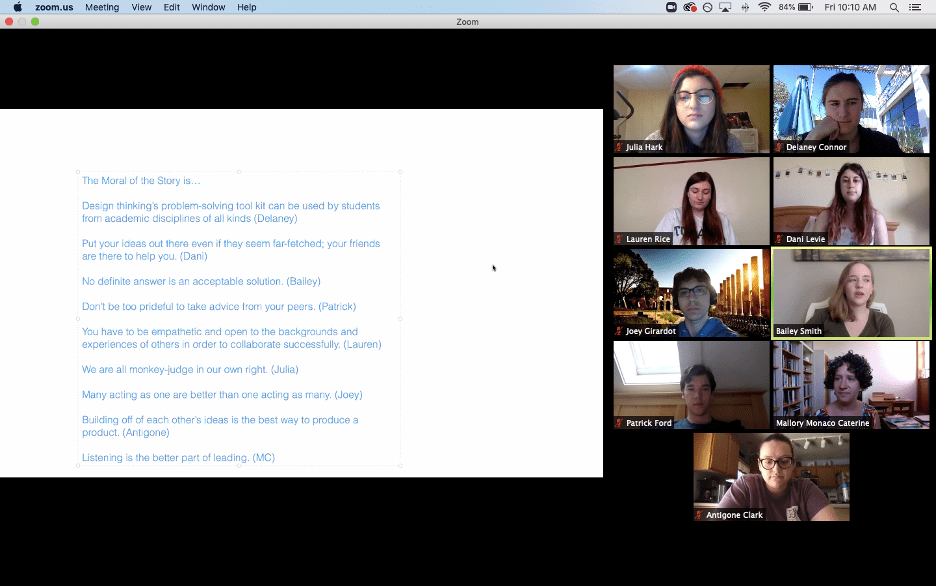Click Mallory Monaco Caterine's video tile
This screenshot has height=586, width=936.
point(851,384)
